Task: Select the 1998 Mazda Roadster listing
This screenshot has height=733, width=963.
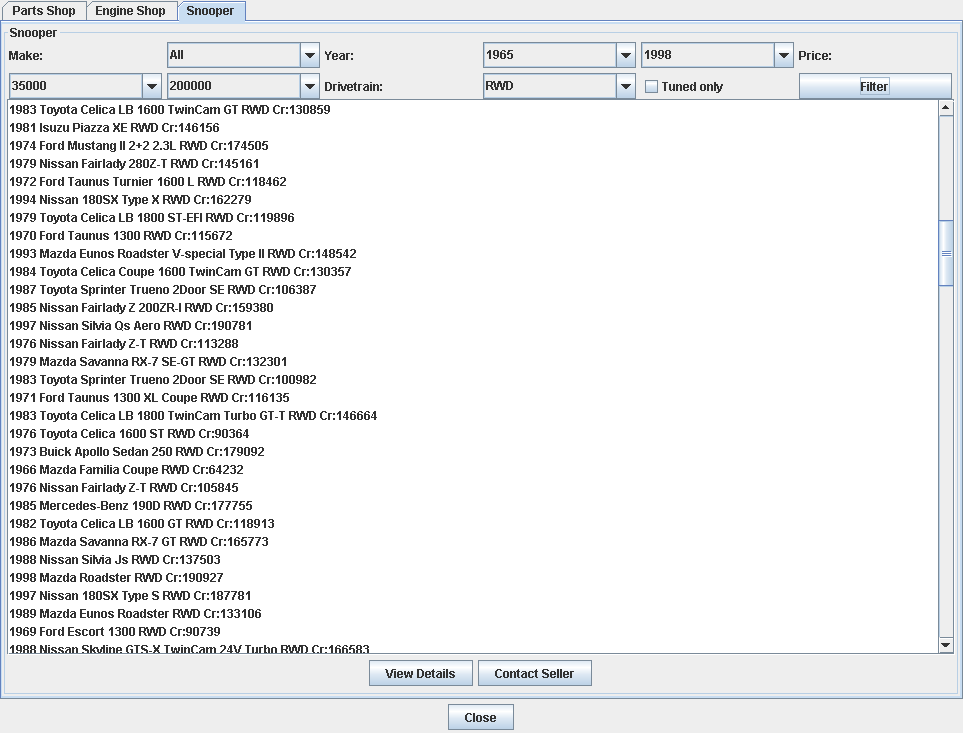Action: pyautogui.click(x=473, y=578)
